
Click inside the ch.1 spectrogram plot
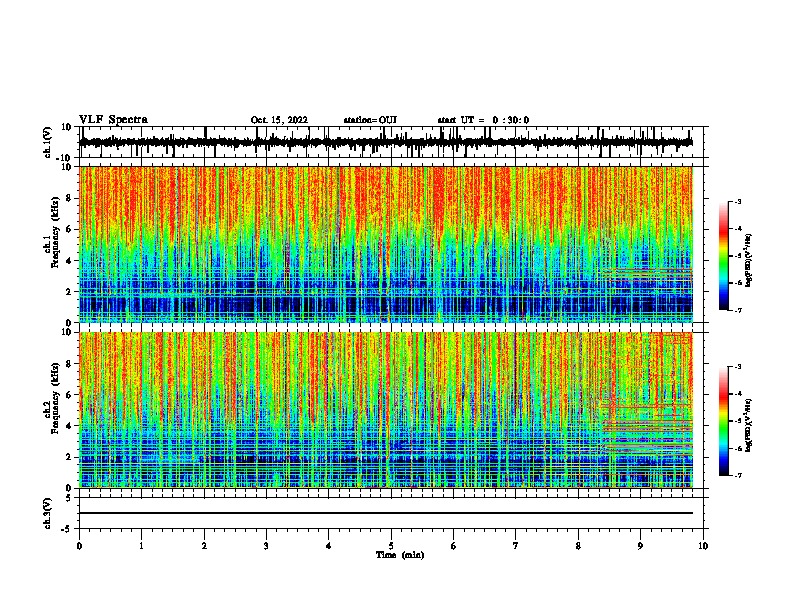point(386,244)
